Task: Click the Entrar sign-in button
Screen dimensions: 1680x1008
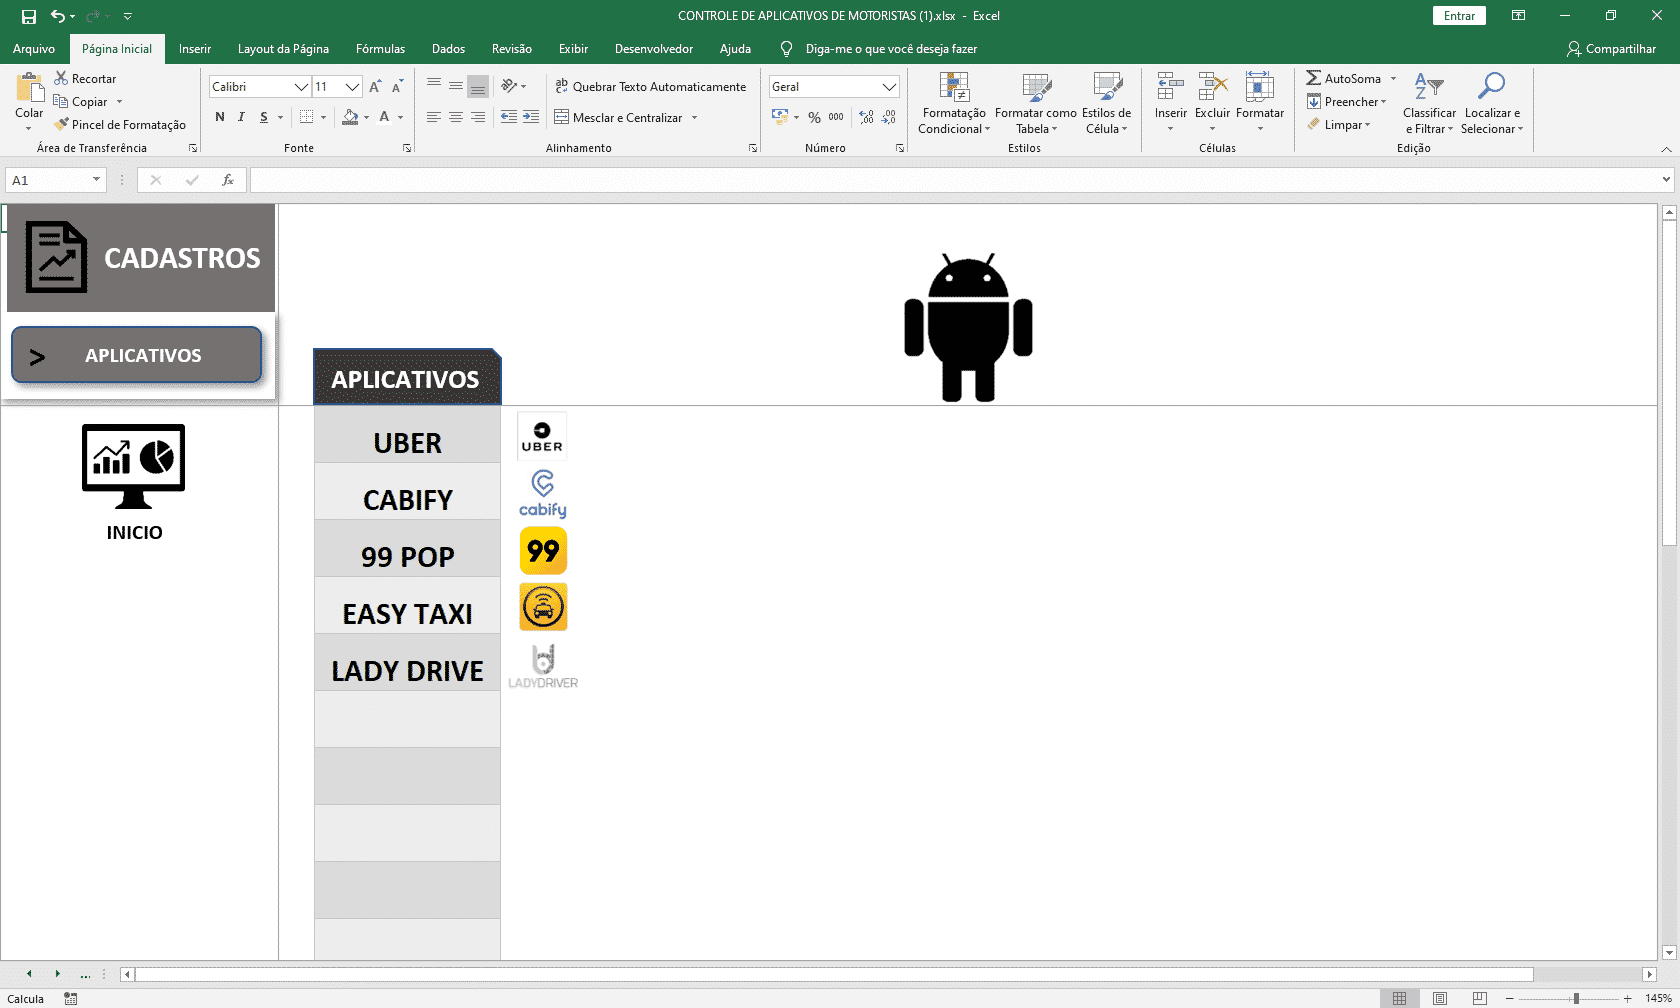Action: [1459, 16]
